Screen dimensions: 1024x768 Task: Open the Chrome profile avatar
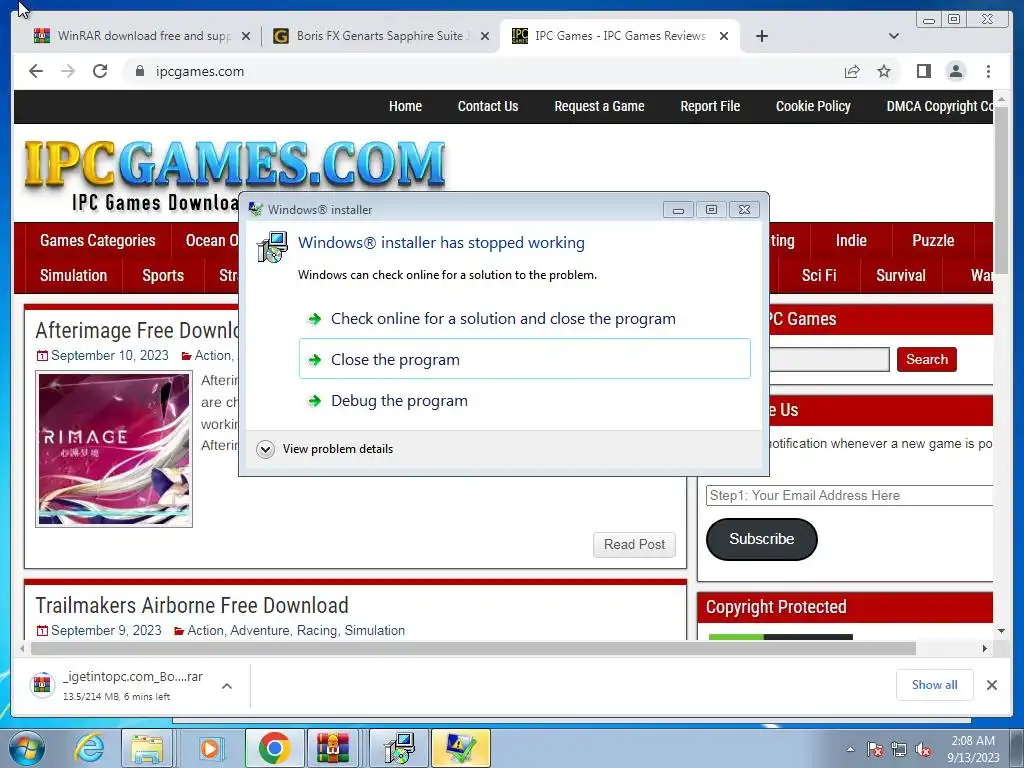tap(956, 71)
